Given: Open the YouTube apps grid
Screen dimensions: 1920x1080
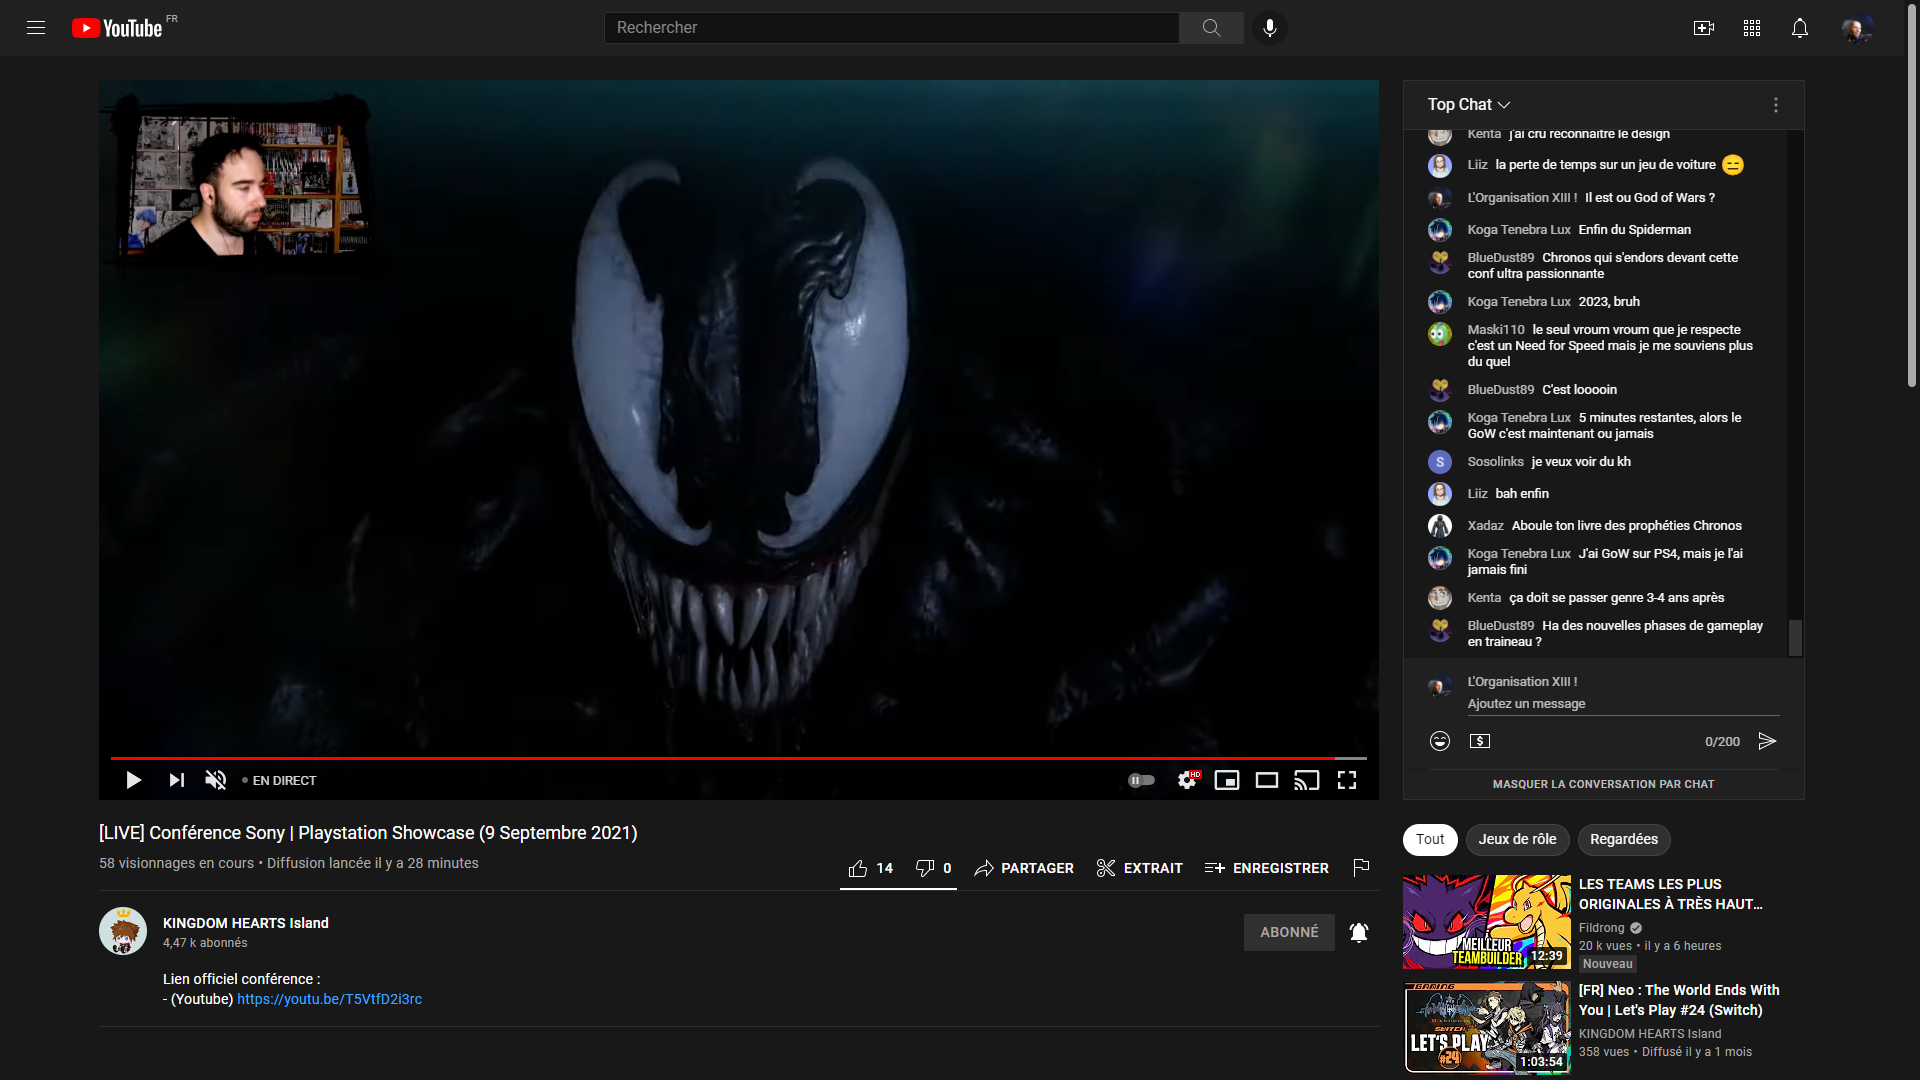Looking at the screenshot, I should 1752,28.
